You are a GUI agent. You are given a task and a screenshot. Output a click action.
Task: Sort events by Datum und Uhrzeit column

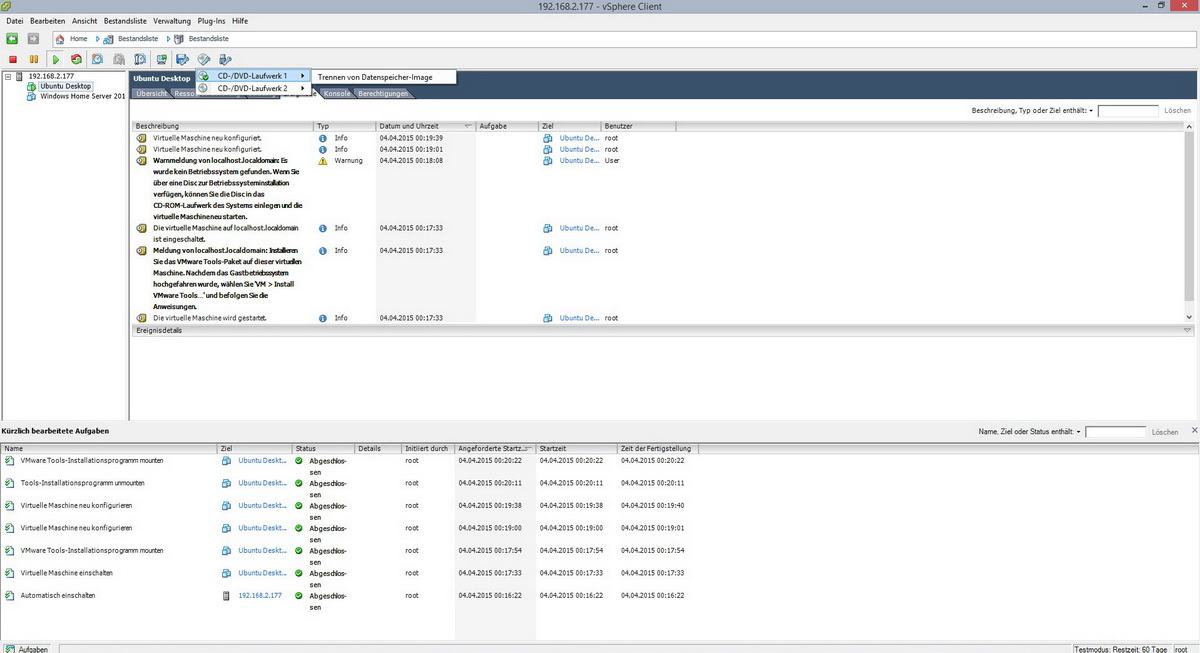[x=425, y=126]
